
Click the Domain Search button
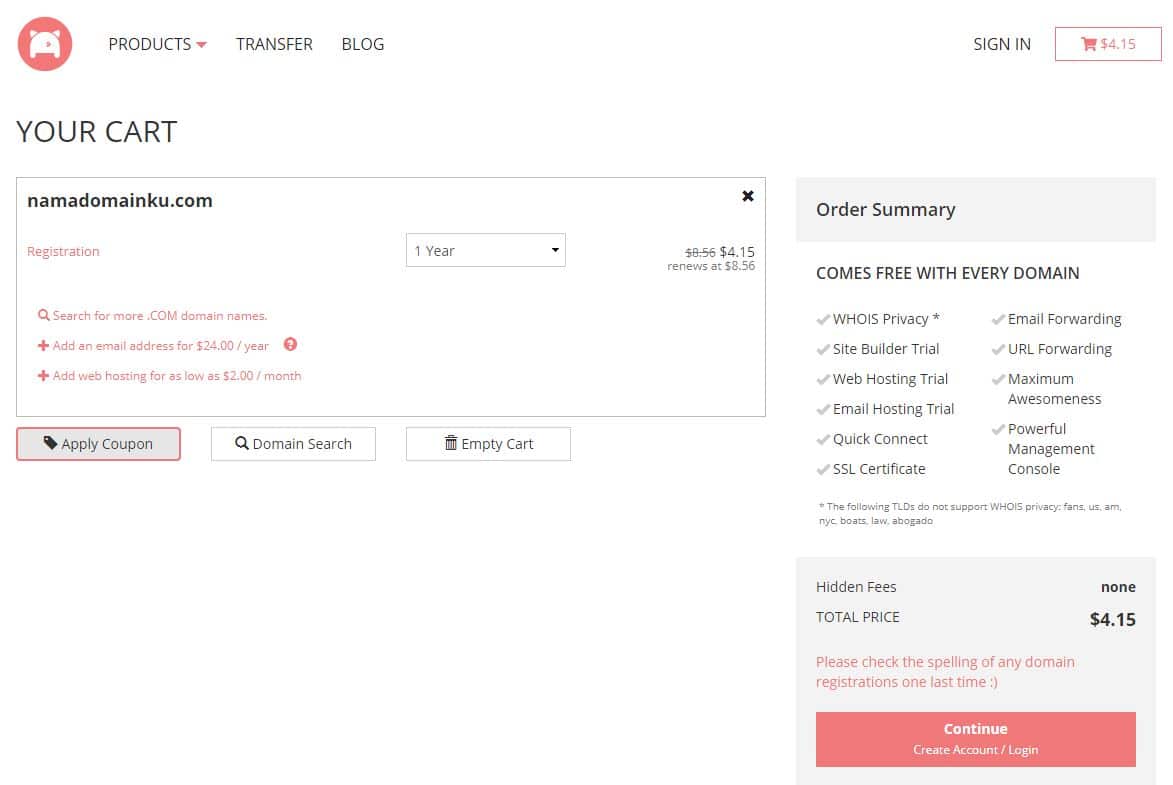(293, 444)
